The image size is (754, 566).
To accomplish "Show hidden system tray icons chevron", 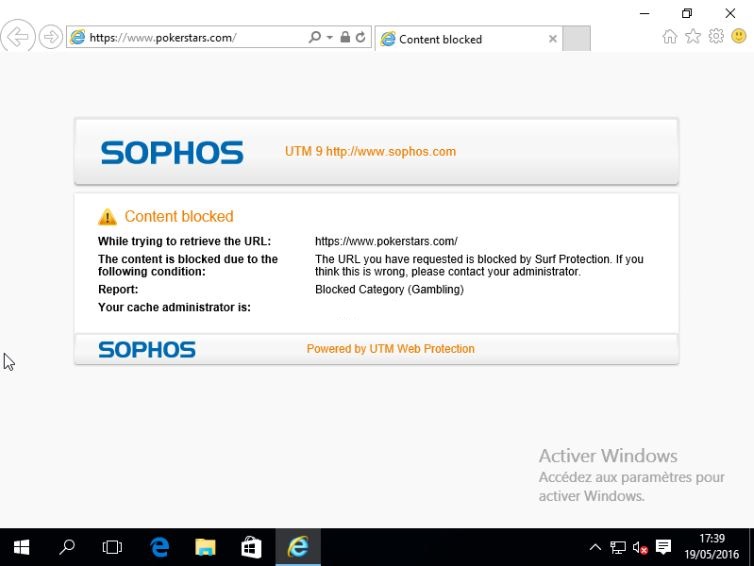I will coord(595,547).
